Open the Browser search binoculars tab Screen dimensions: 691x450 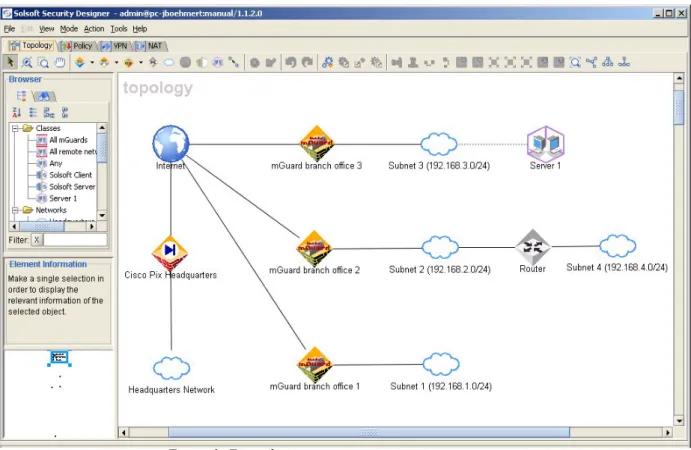click(x=43, y=96)
